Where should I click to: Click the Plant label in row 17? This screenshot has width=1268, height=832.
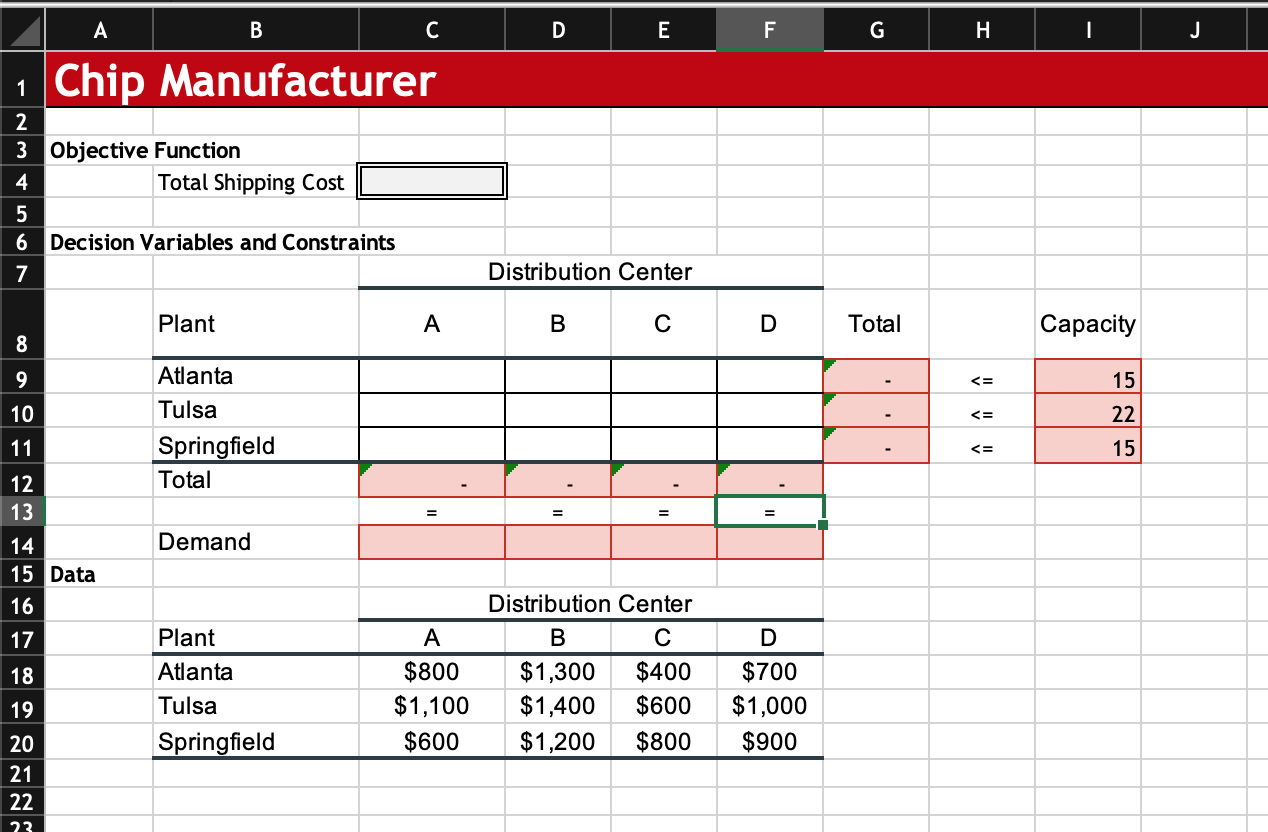click(x=186, y=638)
